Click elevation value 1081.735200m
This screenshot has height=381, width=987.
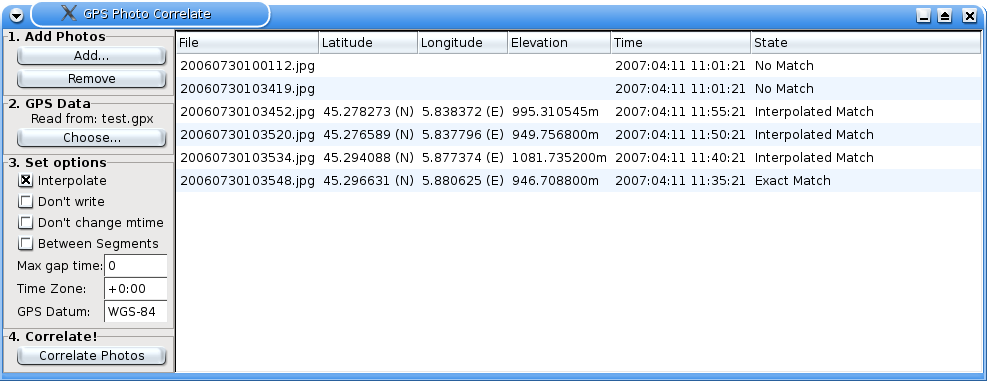560,158
